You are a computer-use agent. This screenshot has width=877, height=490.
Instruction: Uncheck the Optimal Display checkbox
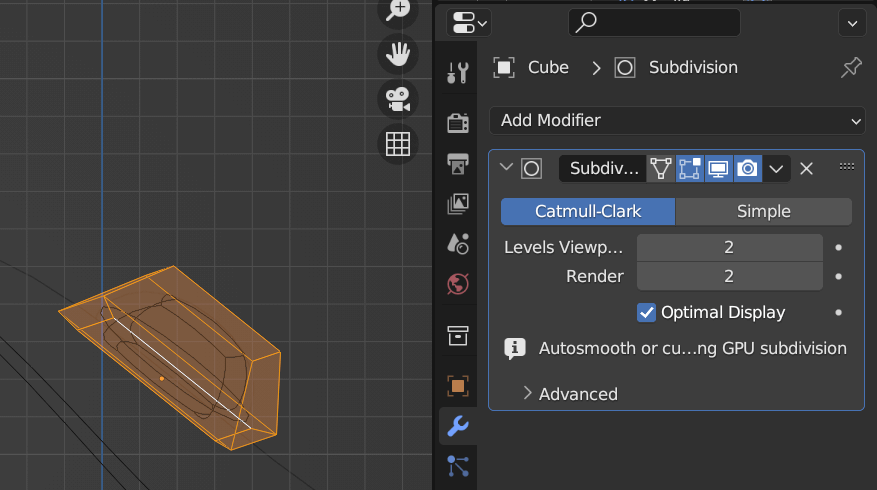(646, 312)
